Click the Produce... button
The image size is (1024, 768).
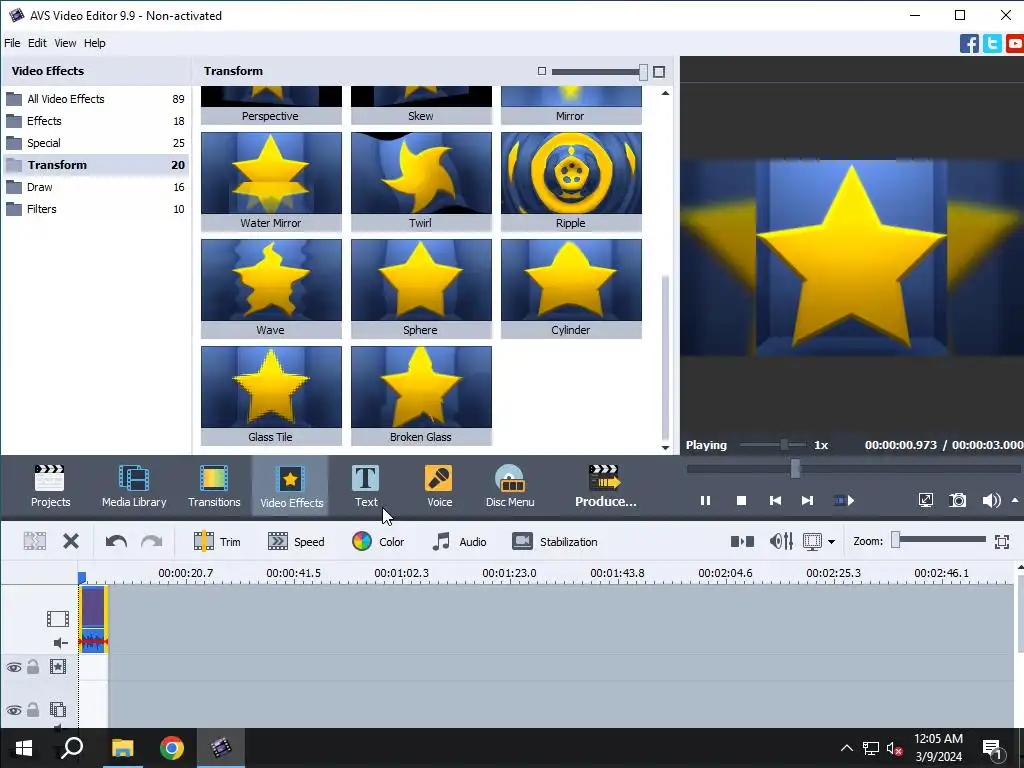click(x=605, y=486)
